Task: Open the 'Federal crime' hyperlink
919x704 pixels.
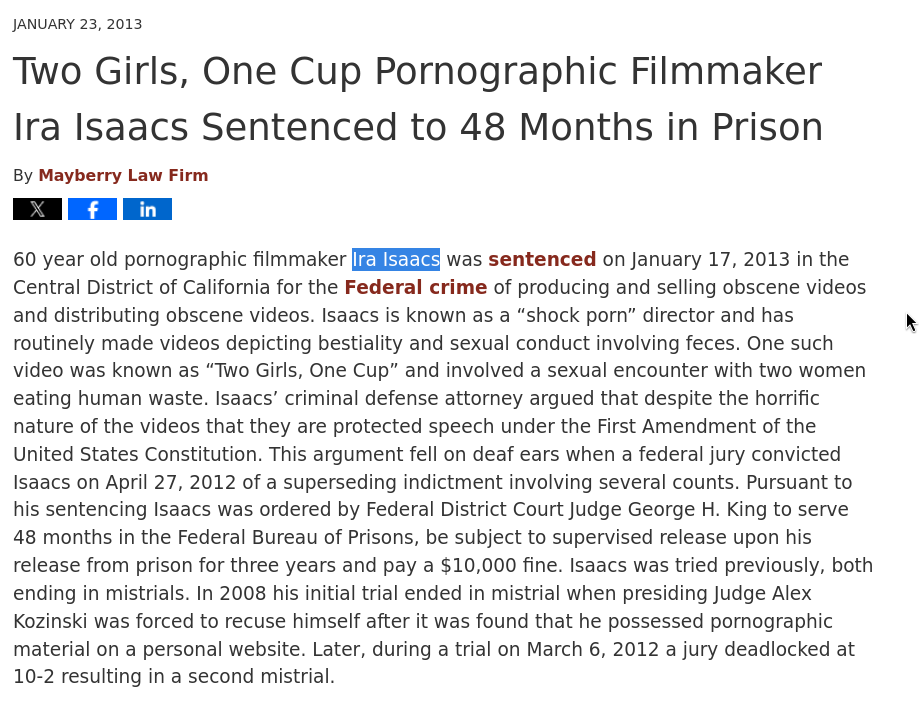Action: (416, 287)
